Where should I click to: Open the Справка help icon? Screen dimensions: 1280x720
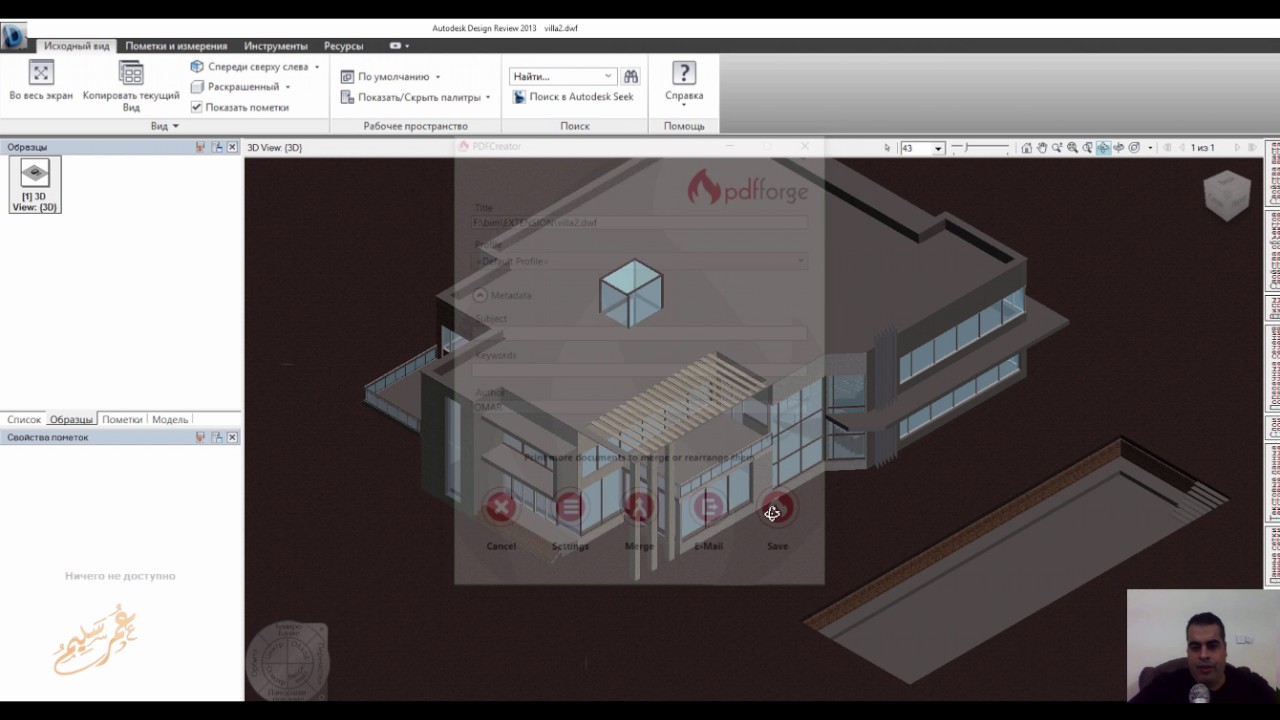tap(684, 73)
